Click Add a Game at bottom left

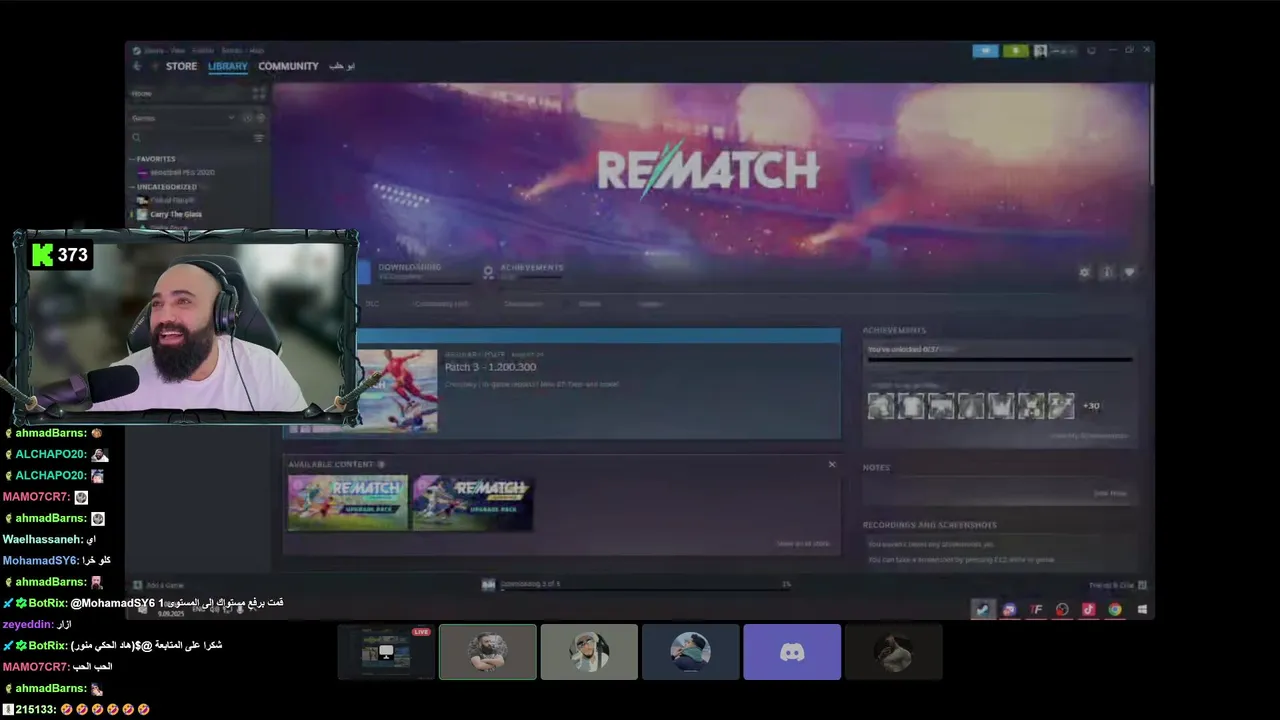pyautogui.click(x=159, y=585)
